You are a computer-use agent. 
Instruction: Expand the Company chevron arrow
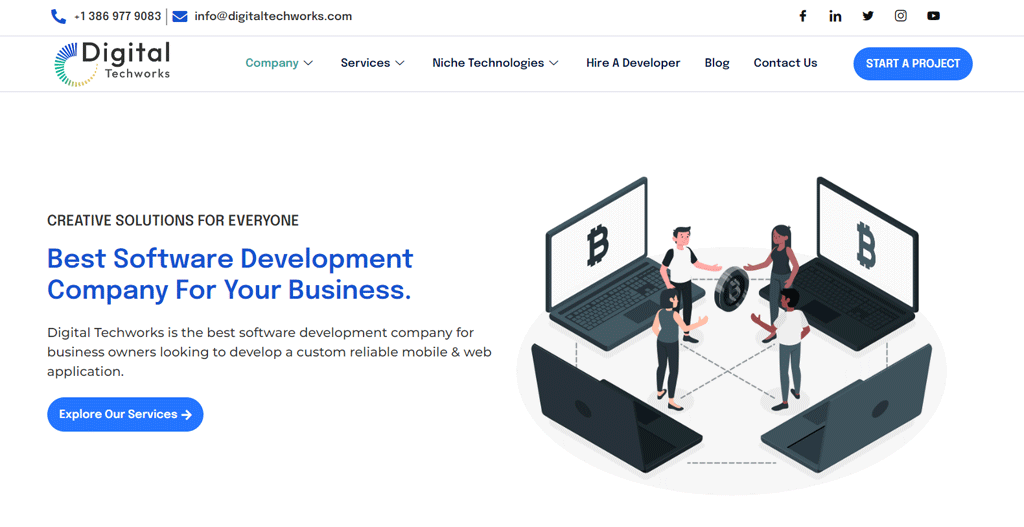(x=308, y=63)
